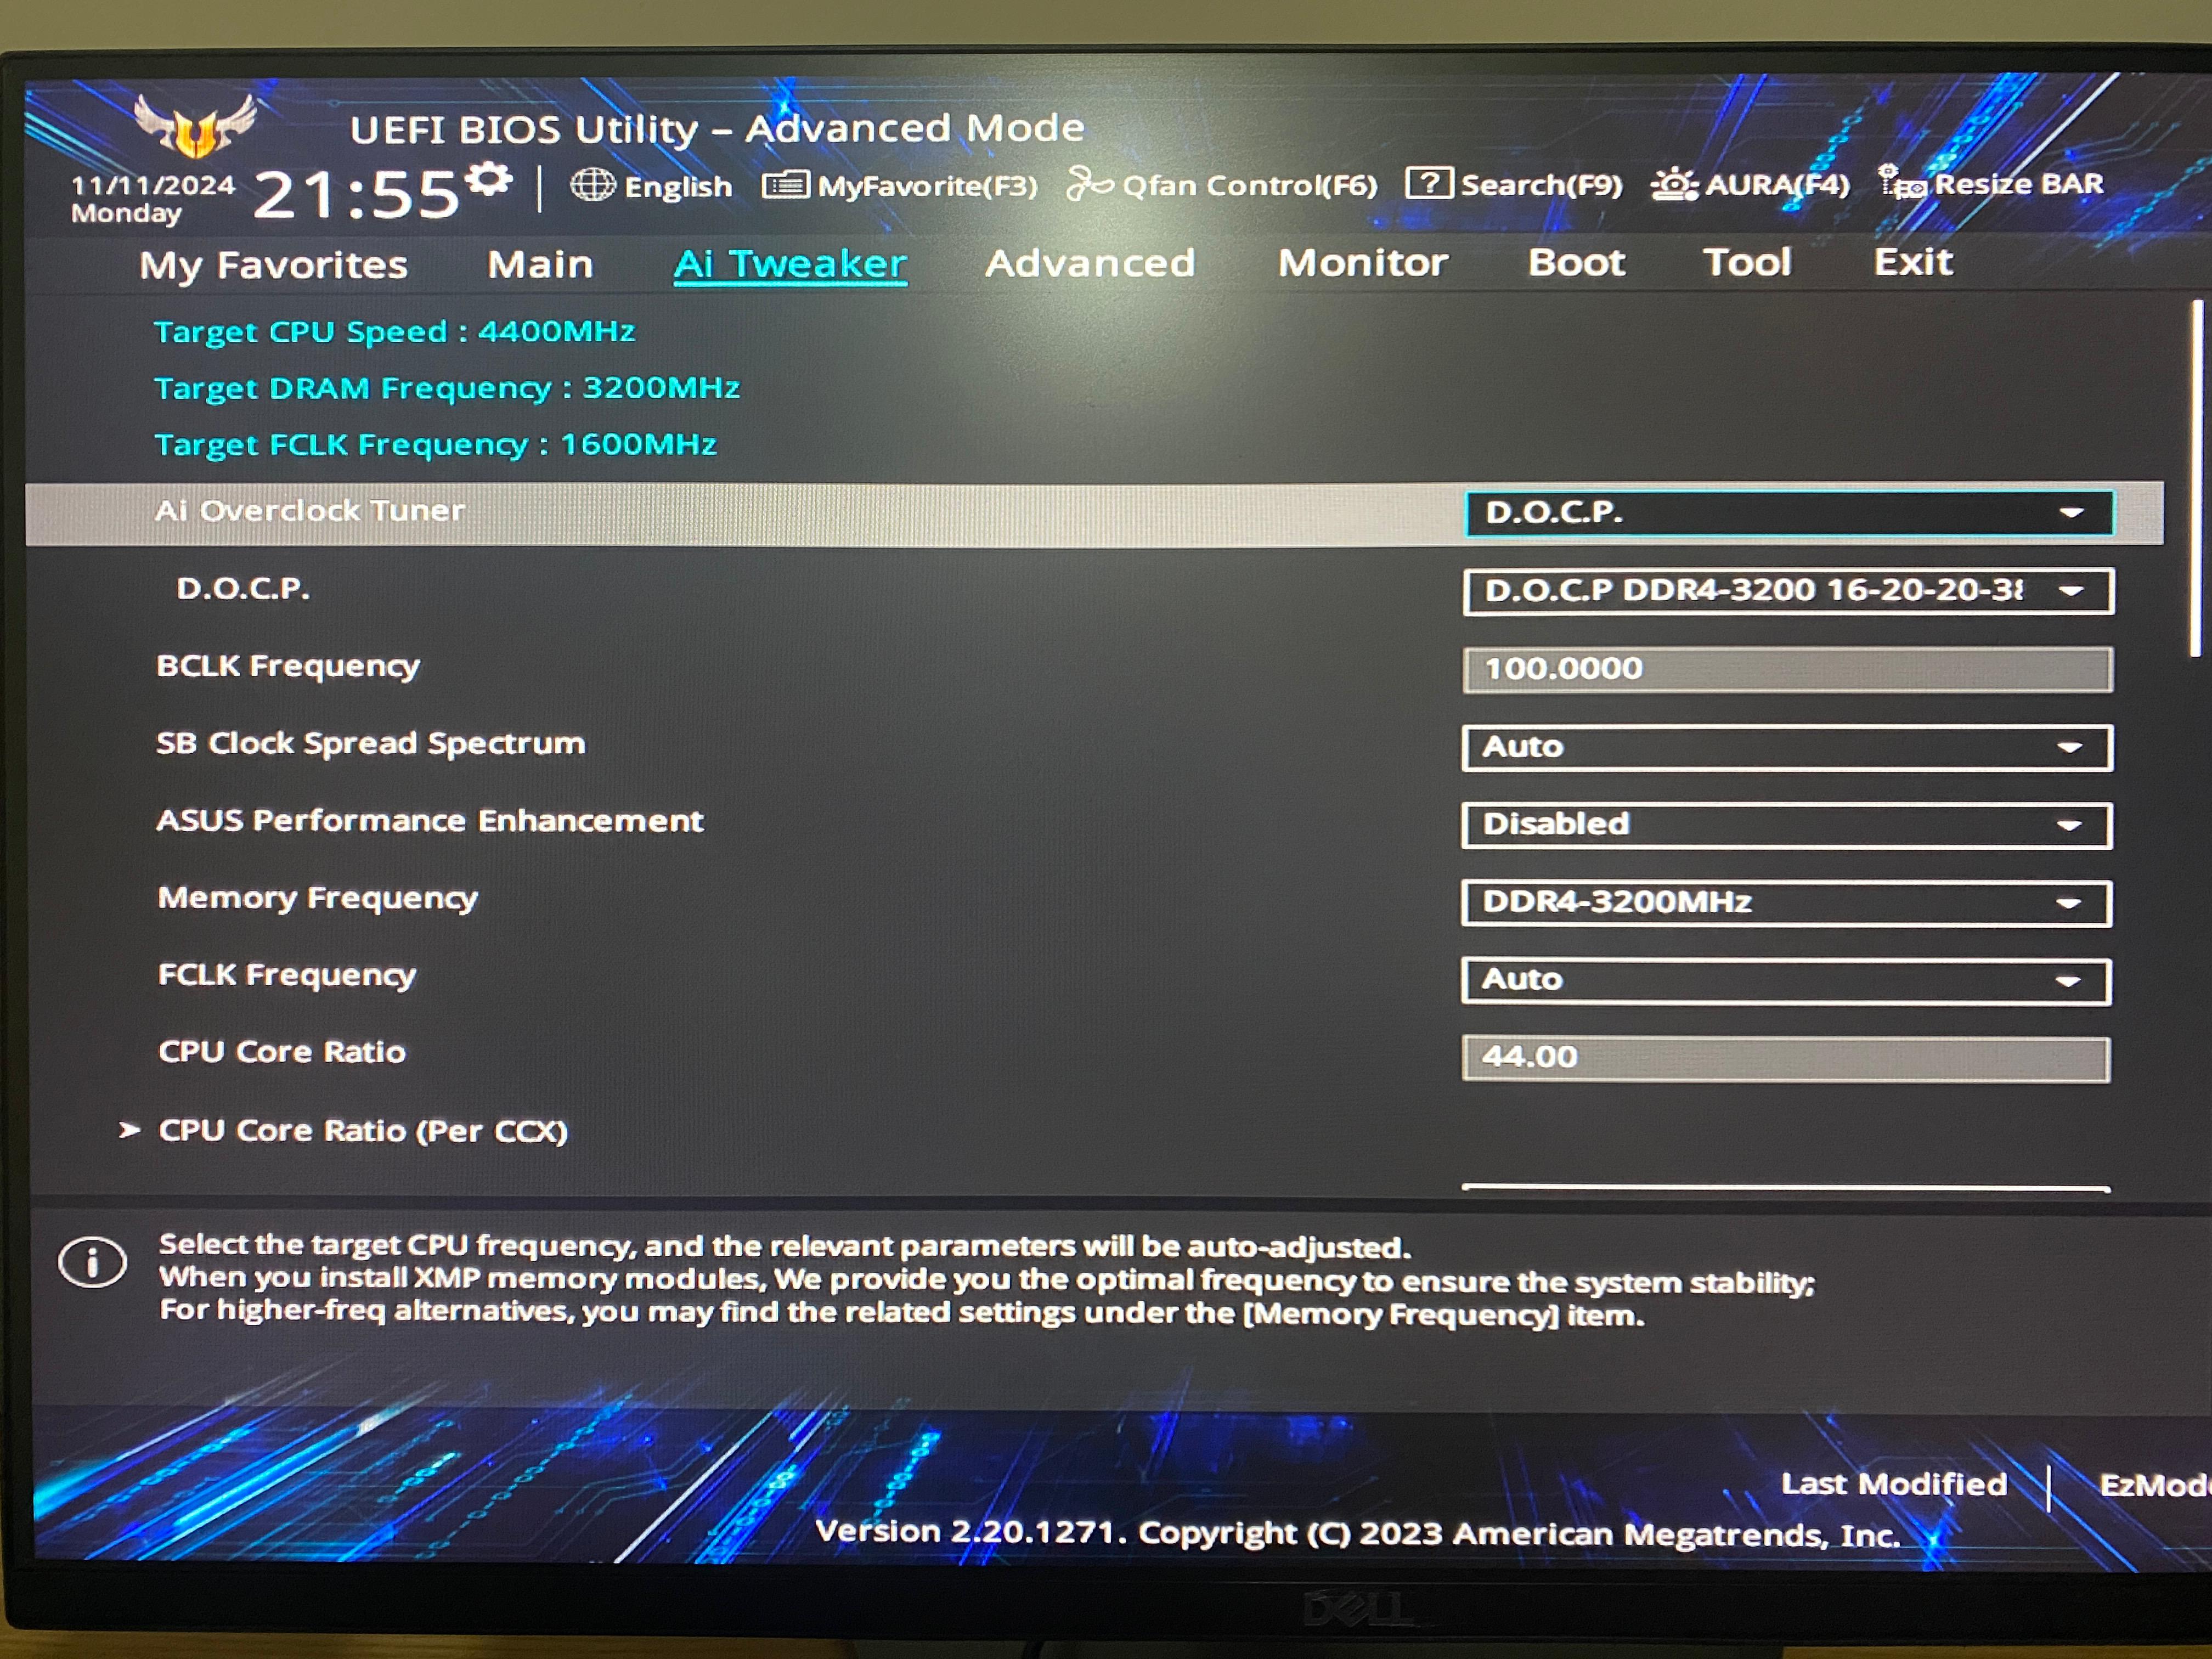The width and height of the screenshot is (2212, 1659).
Task: Click the 11/11/2024 Monday date
Action: (x=153, y=198)
